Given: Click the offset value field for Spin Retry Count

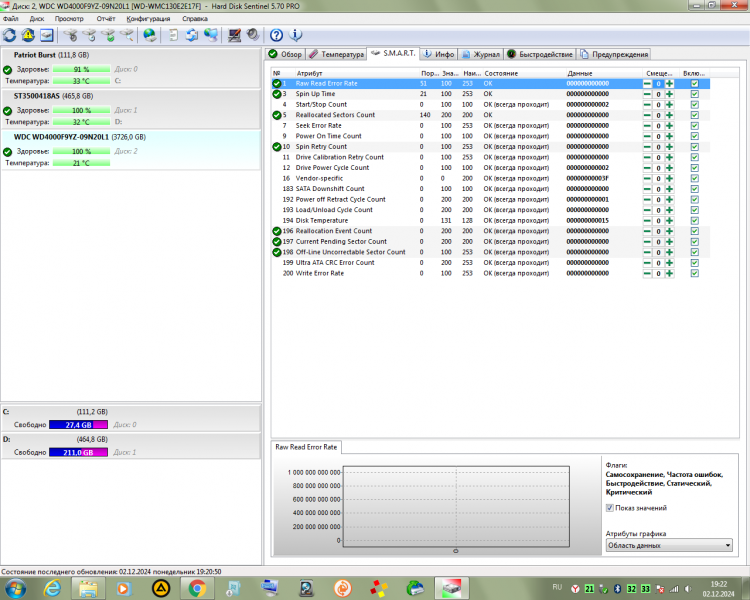Looking at the screenshot, I should point(658,147).
